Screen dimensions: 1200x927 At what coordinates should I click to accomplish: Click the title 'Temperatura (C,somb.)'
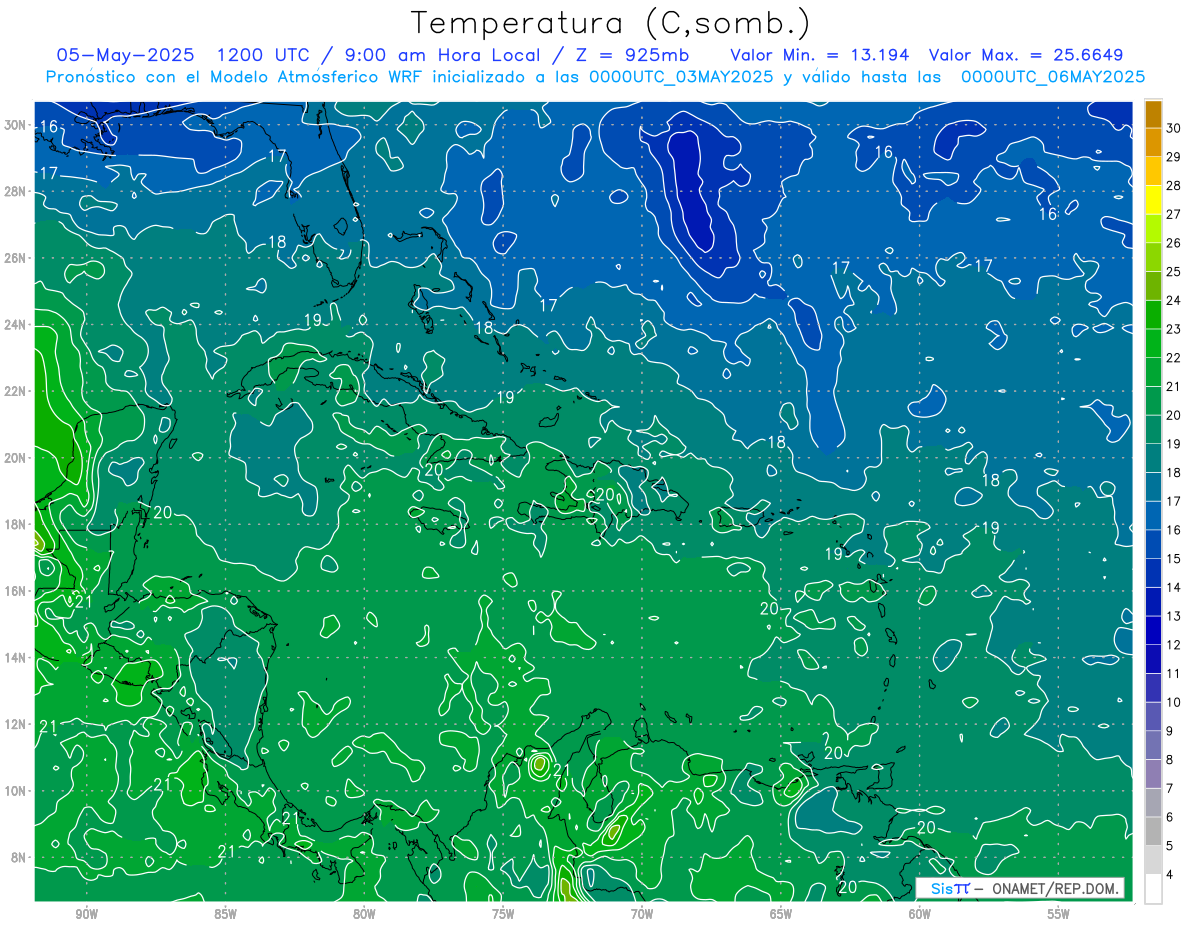(x=611, y=23)
